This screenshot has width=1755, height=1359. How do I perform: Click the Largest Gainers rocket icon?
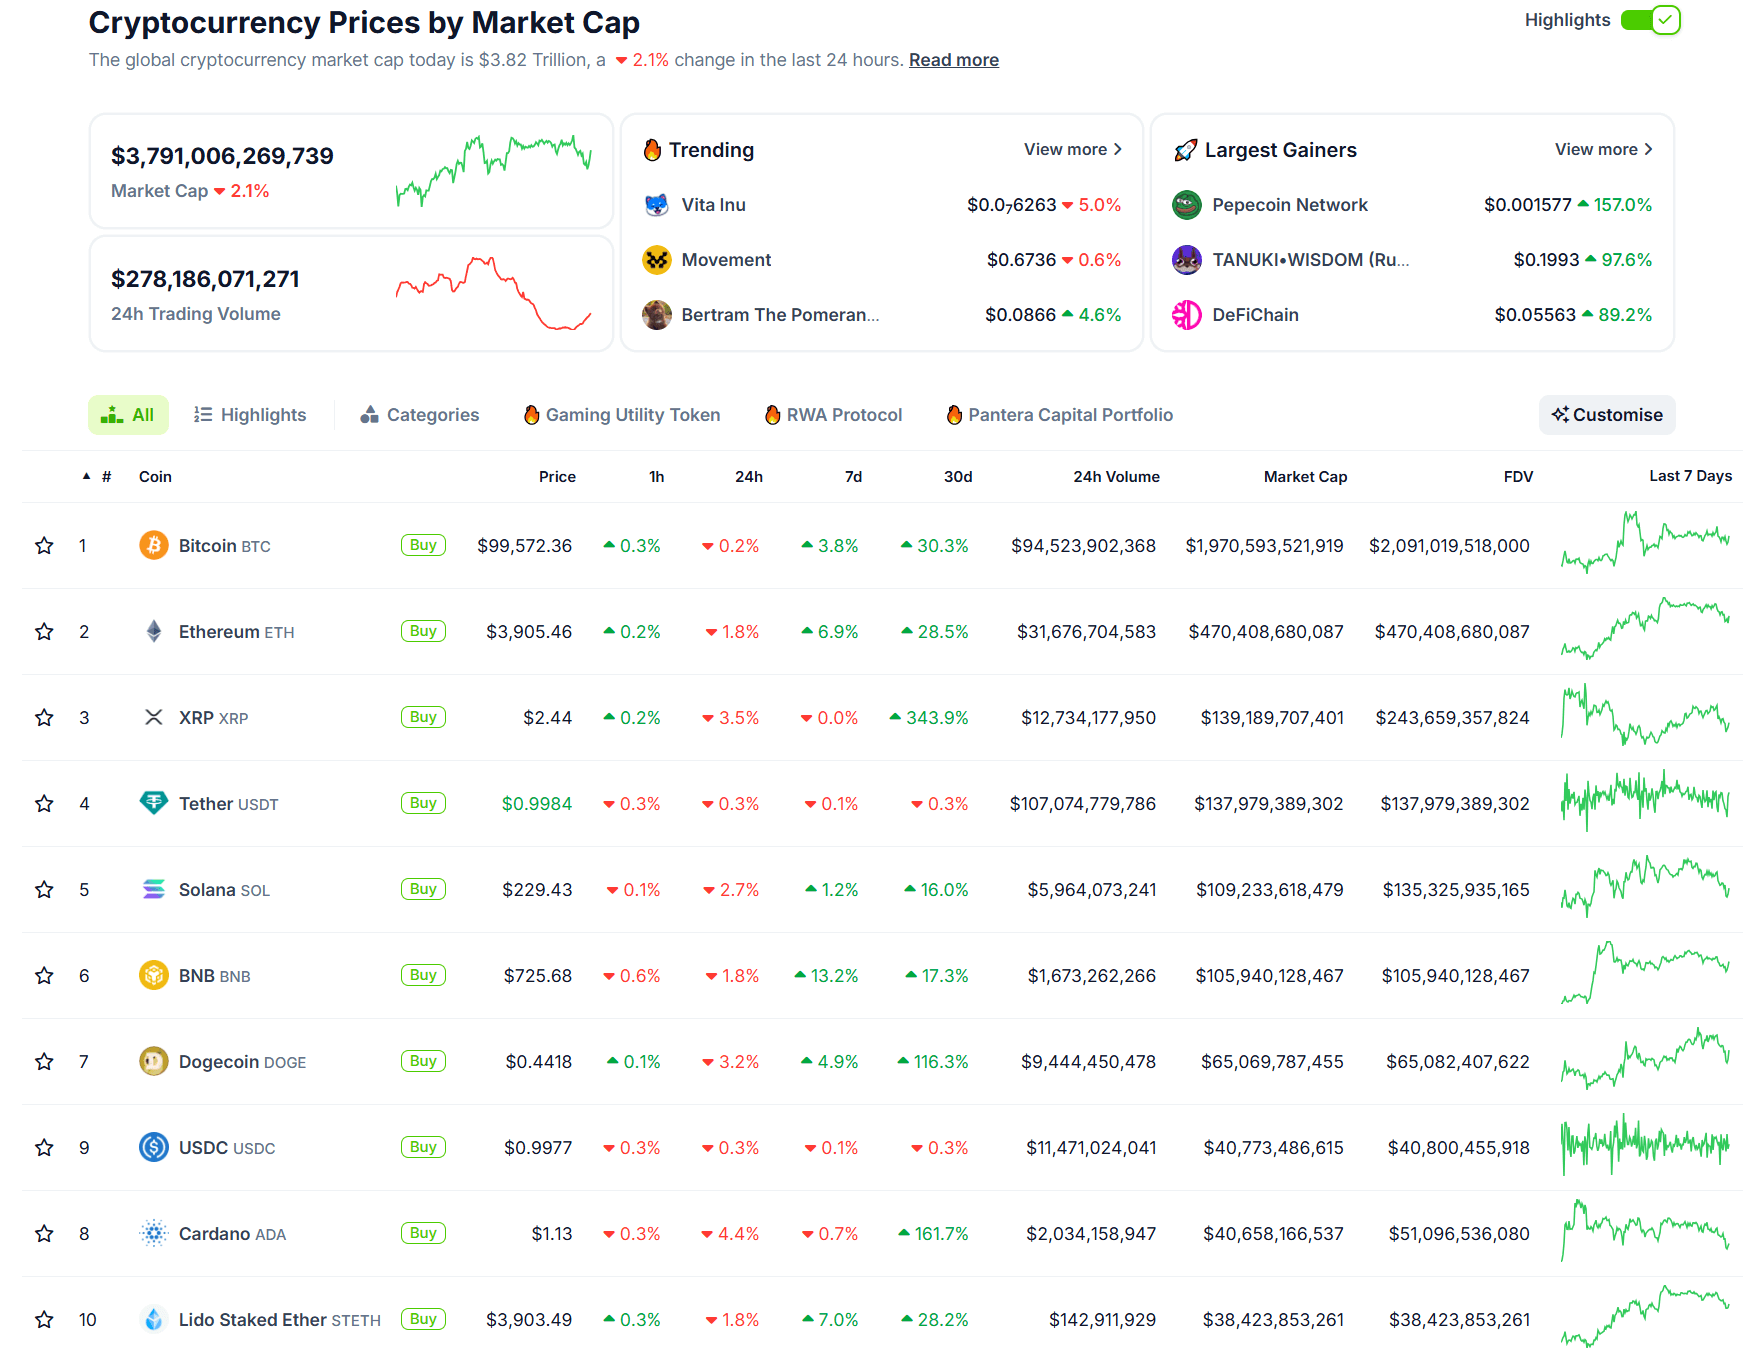point(1185,150)
